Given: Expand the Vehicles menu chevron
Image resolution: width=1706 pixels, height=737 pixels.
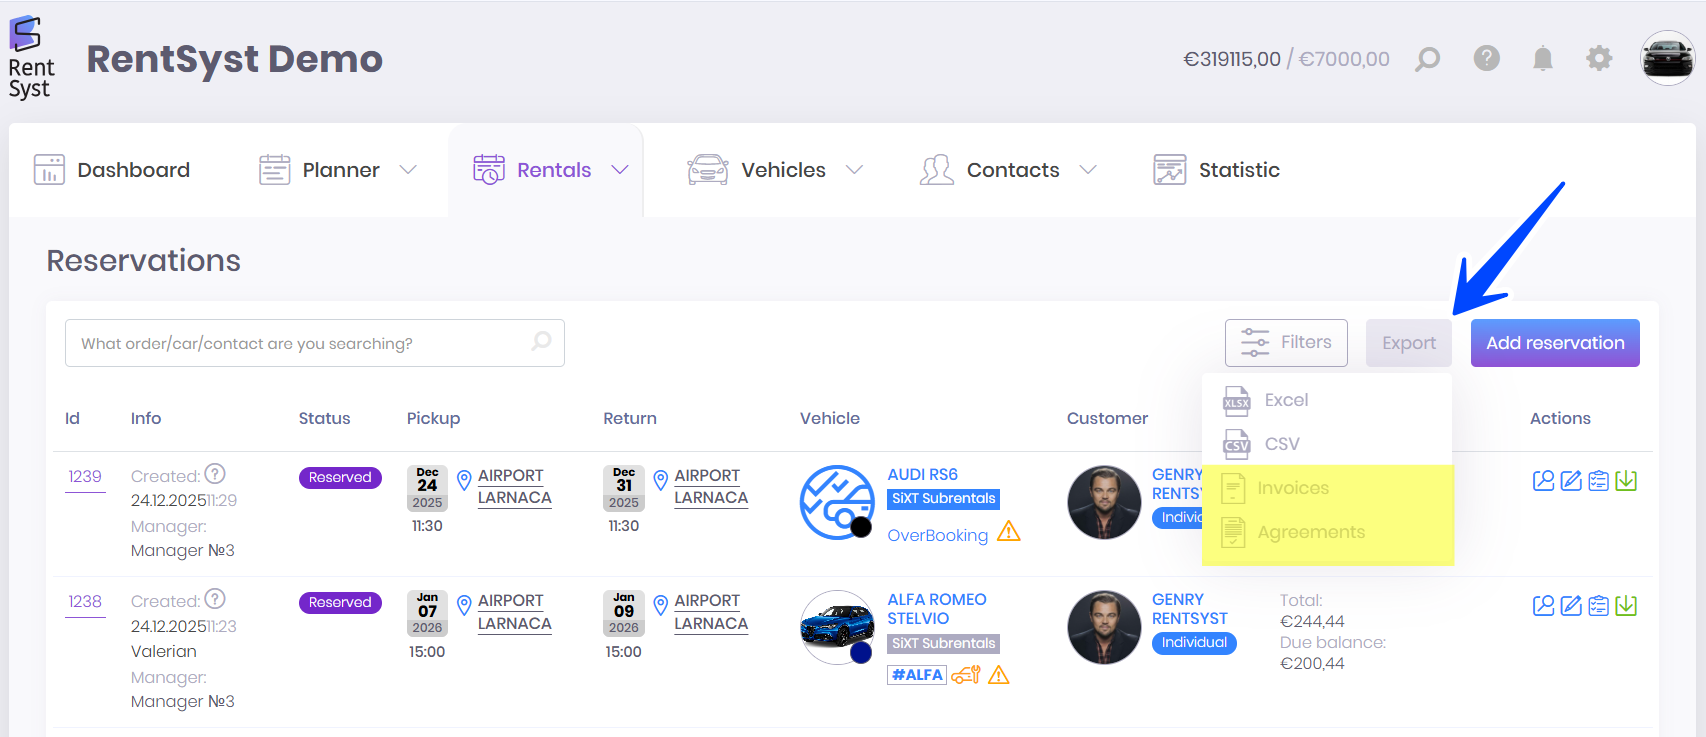Looking at the screenshot, I should click(854, 170).
